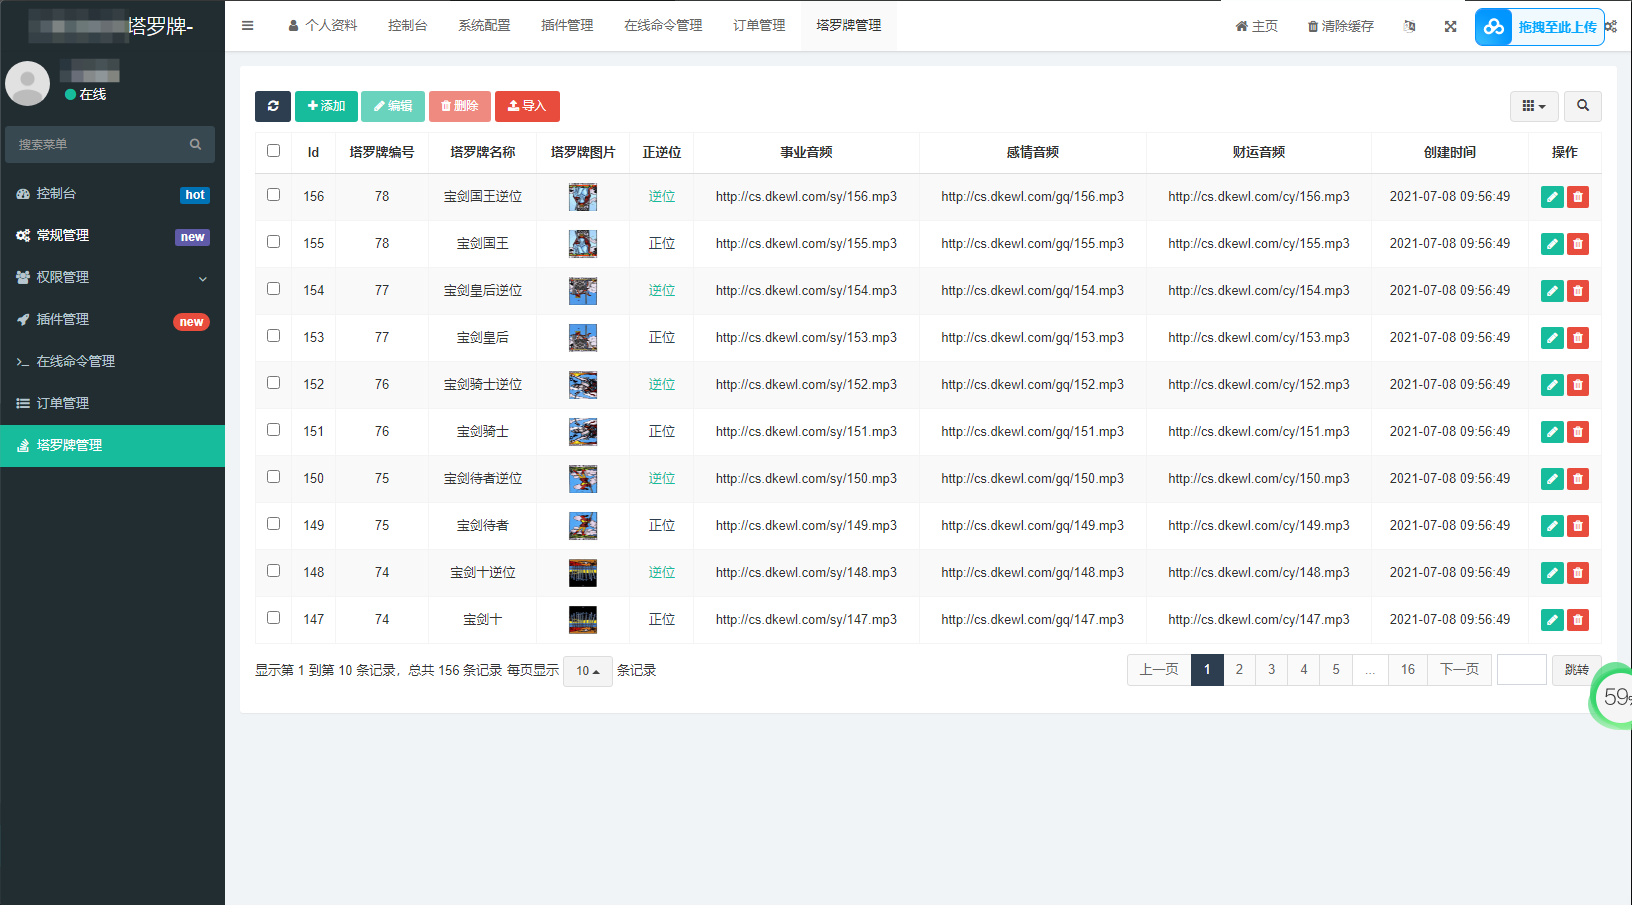
Task: Expand the 权限管理 sidebar menu
Action: point(112,277)
